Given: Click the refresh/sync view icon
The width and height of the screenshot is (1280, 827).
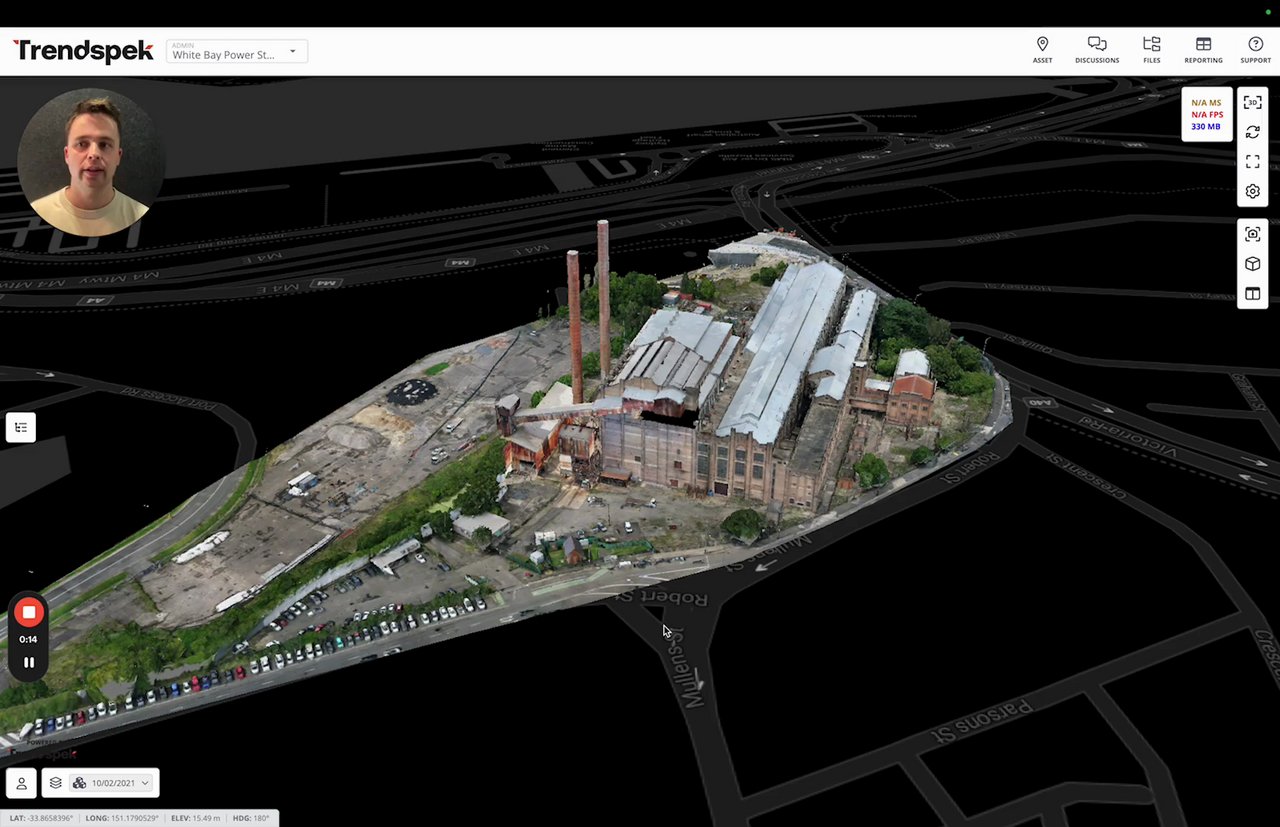Looking at the screenshot, I should tap(1252, 132).
